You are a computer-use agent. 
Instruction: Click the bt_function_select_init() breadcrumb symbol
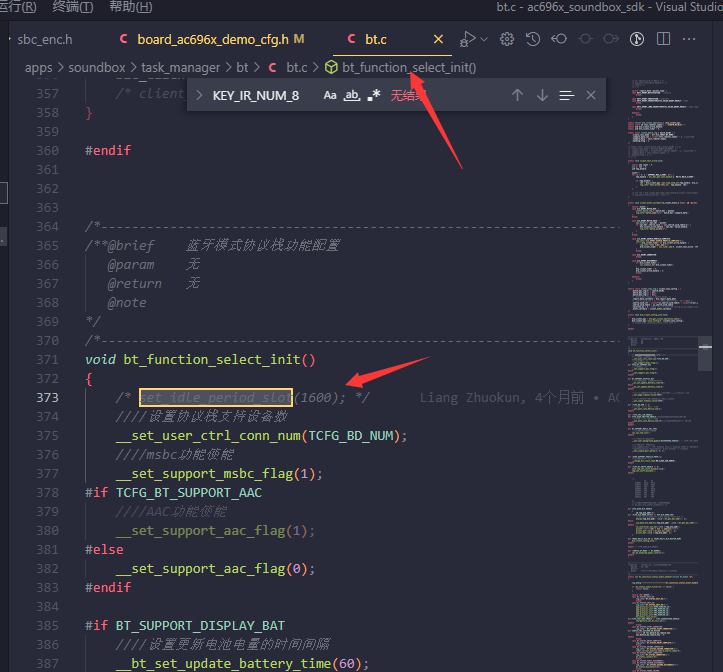pos(409,68)
